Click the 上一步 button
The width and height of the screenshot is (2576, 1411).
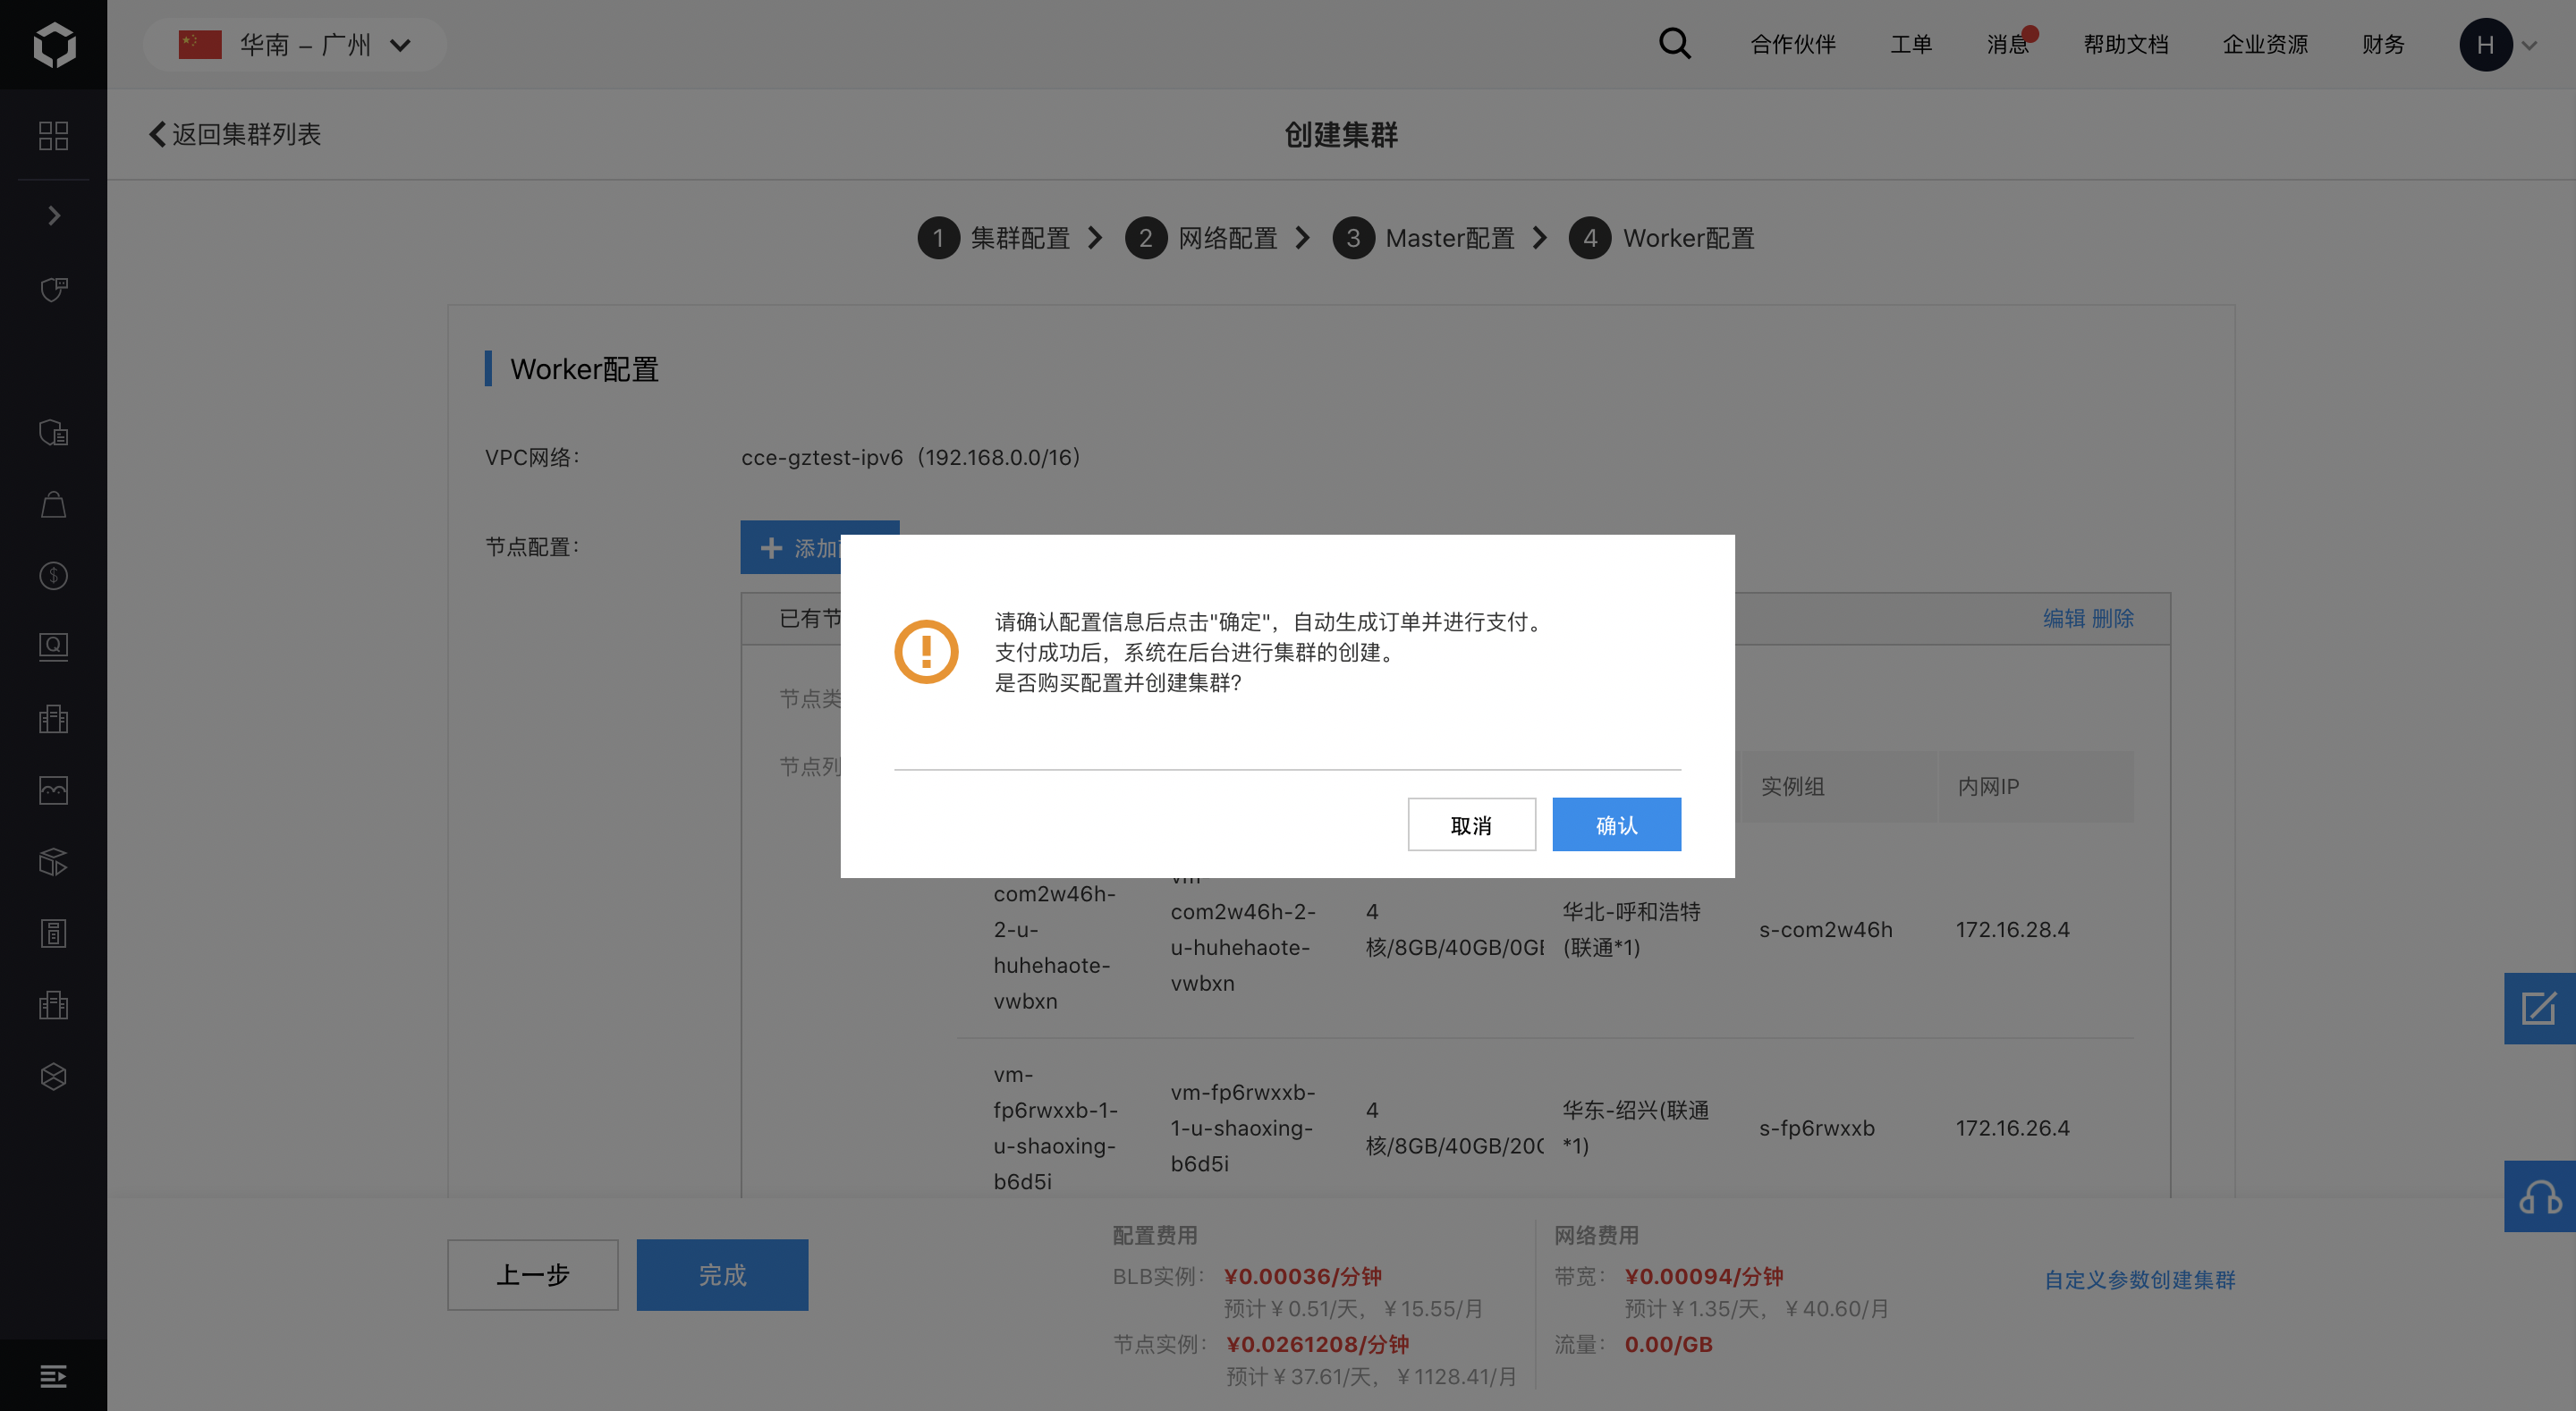[x=533, y=1274]
